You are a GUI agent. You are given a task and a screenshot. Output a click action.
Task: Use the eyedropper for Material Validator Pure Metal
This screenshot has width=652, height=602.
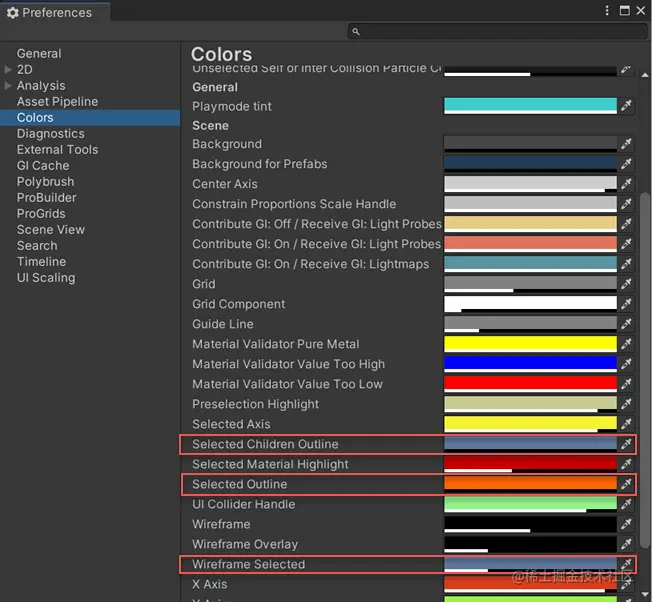[x=626, y=344]
